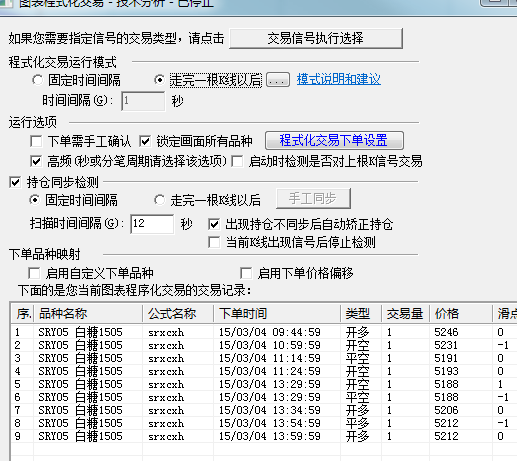The width and height of the screenshot is (517, 461).
Task: Select record 1 SRY05 白糖1505 cell
Action: coord(80,332)
